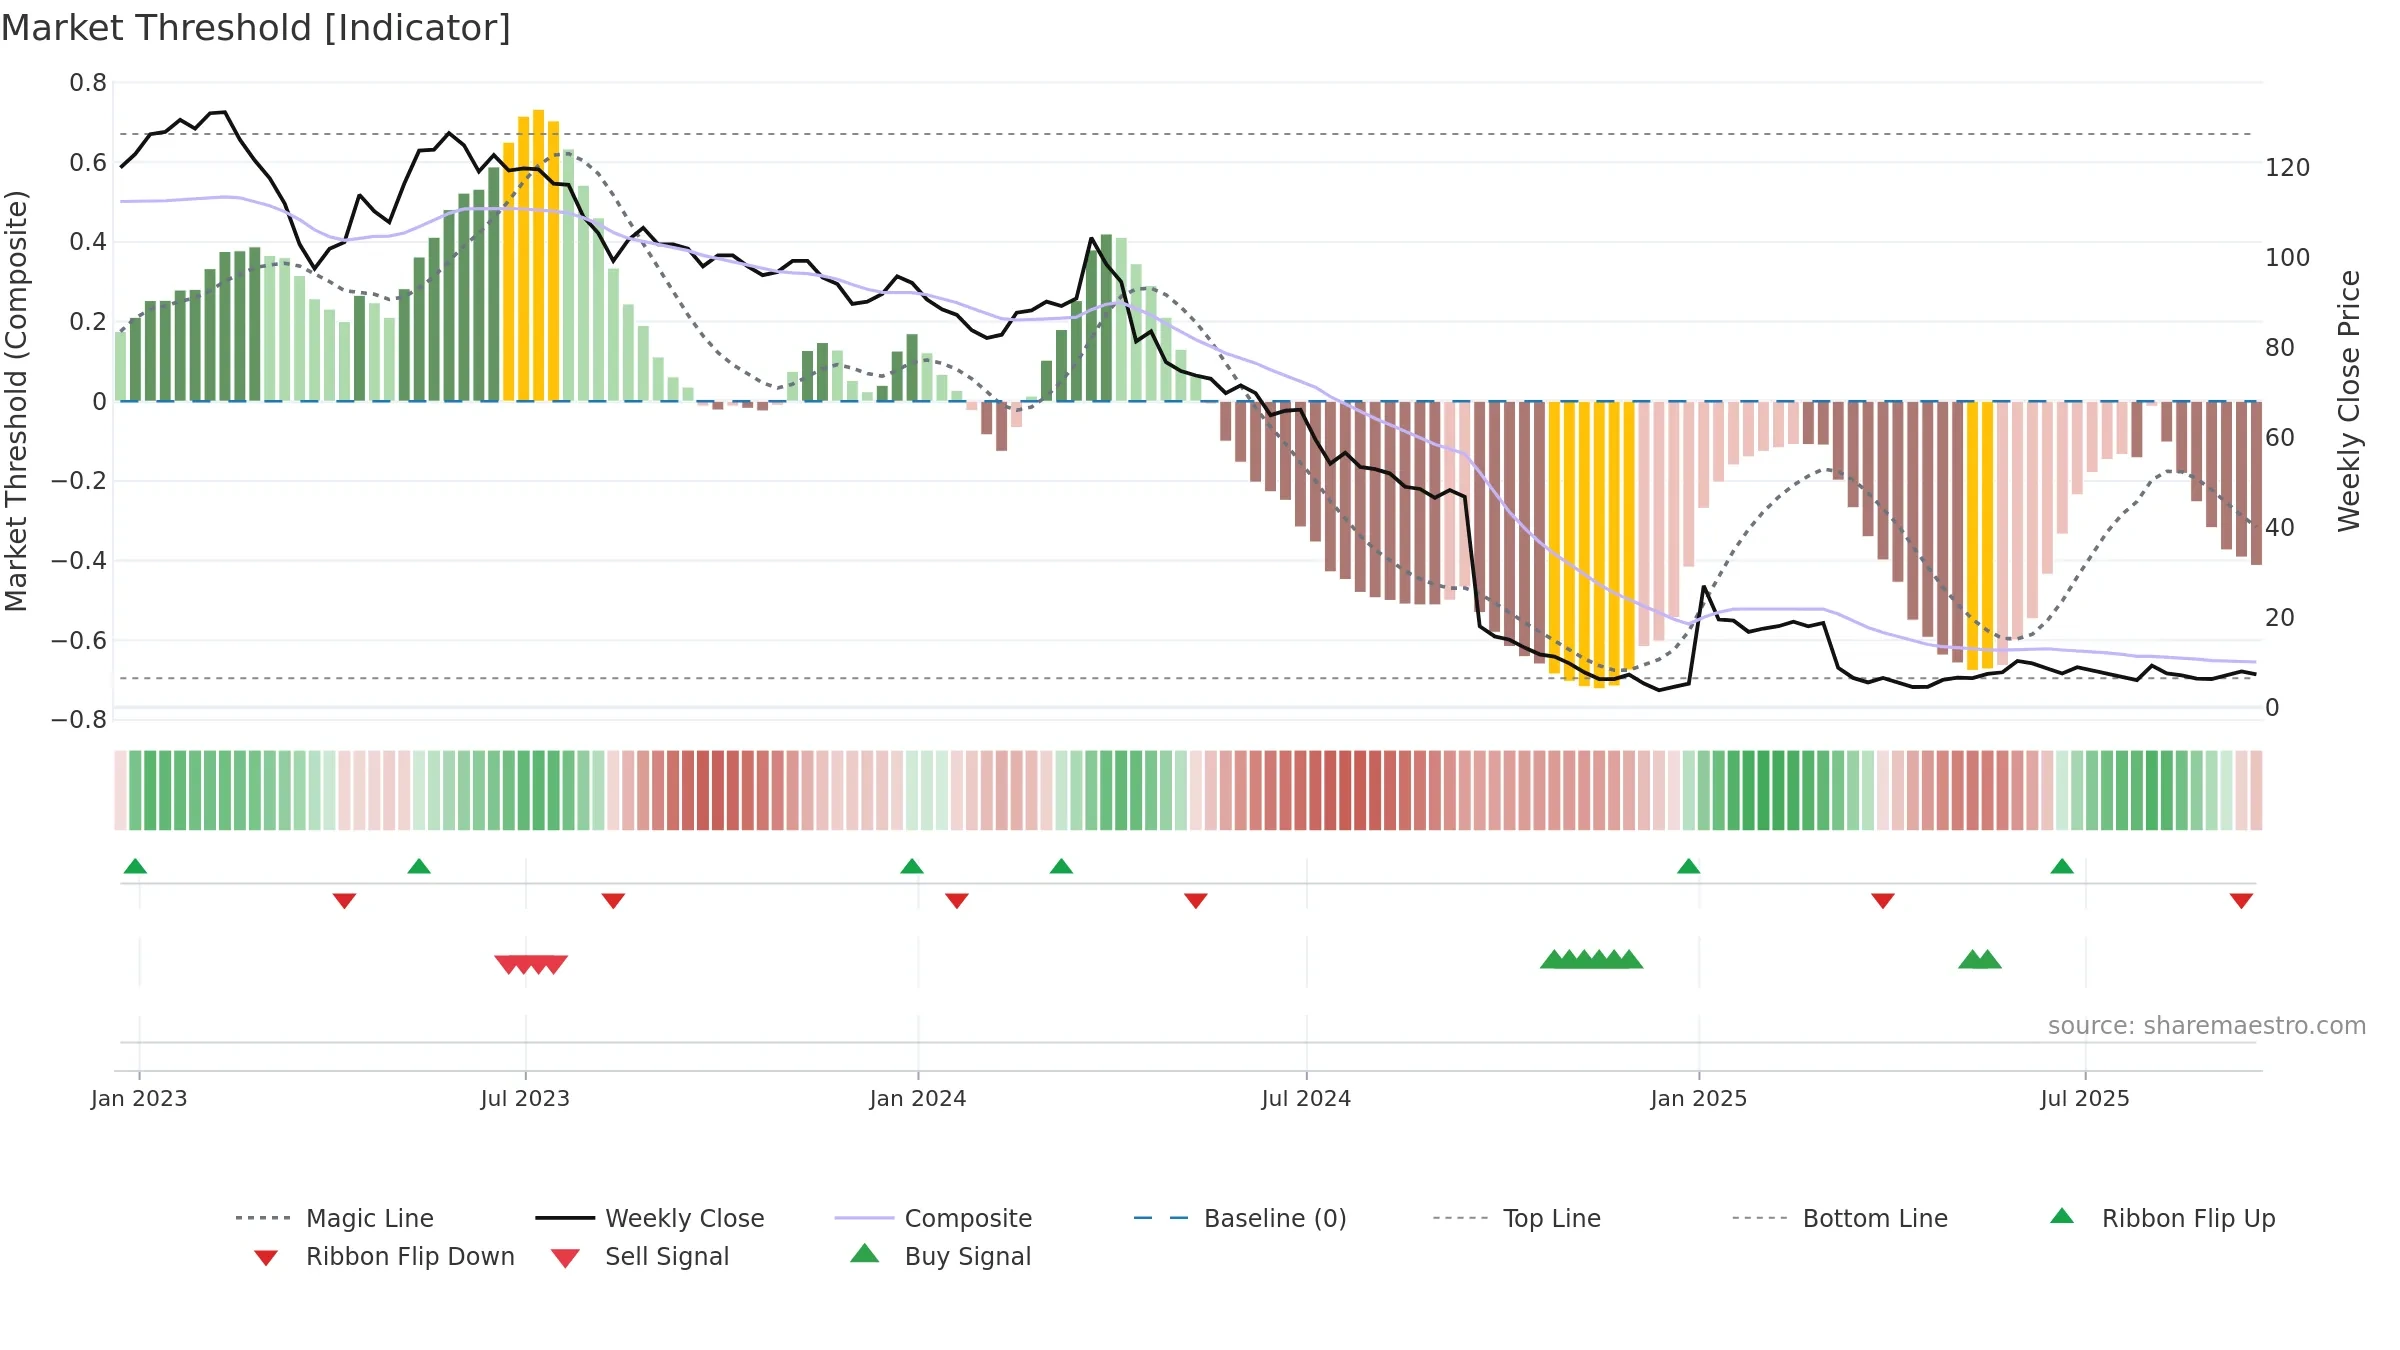The image size is (2400, 1350).
Task: Toggle the Ribbon Flip Down legend entry
Action: (383, 1256)
